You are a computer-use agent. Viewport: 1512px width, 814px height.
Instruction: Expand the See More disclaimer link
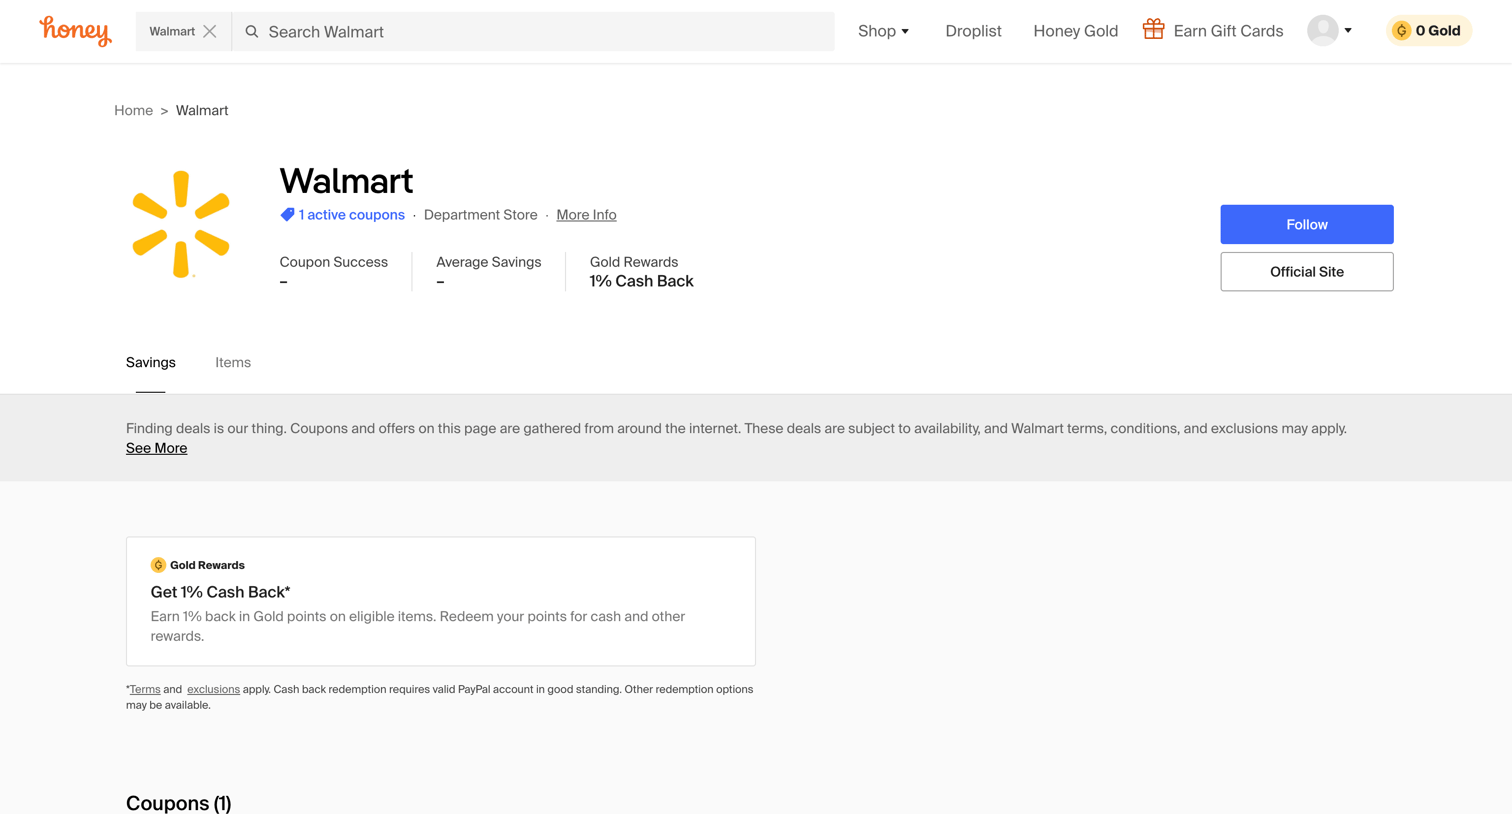tap(156, 448)
